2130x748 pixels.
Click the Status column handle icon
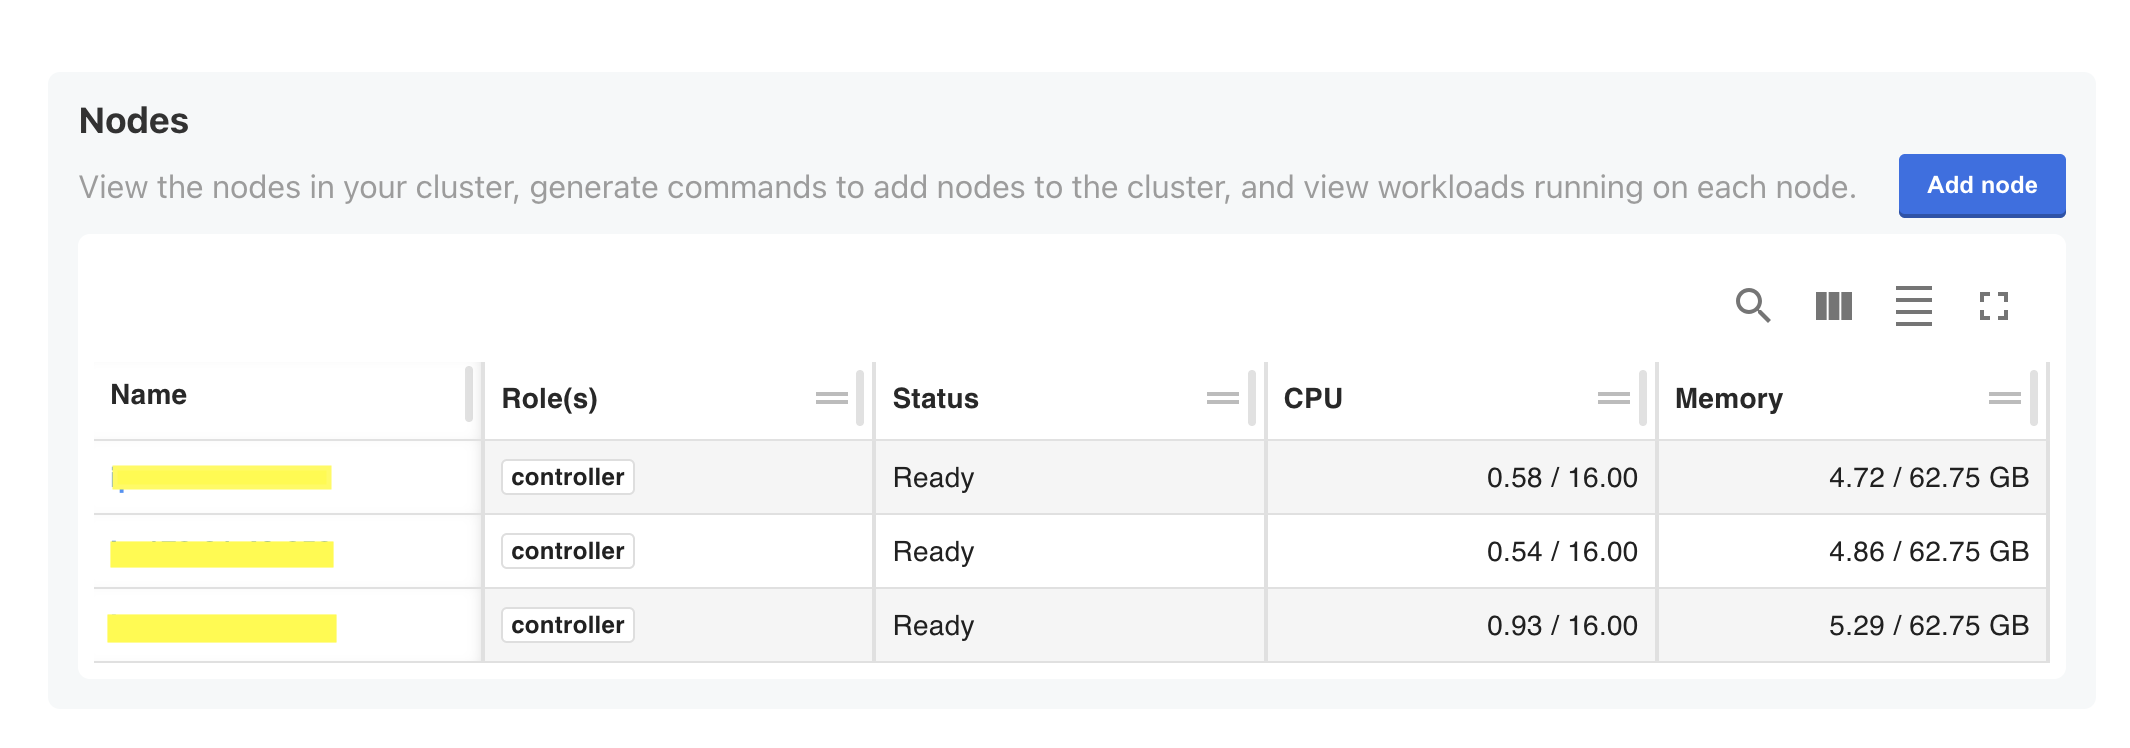click(1222, 398)
